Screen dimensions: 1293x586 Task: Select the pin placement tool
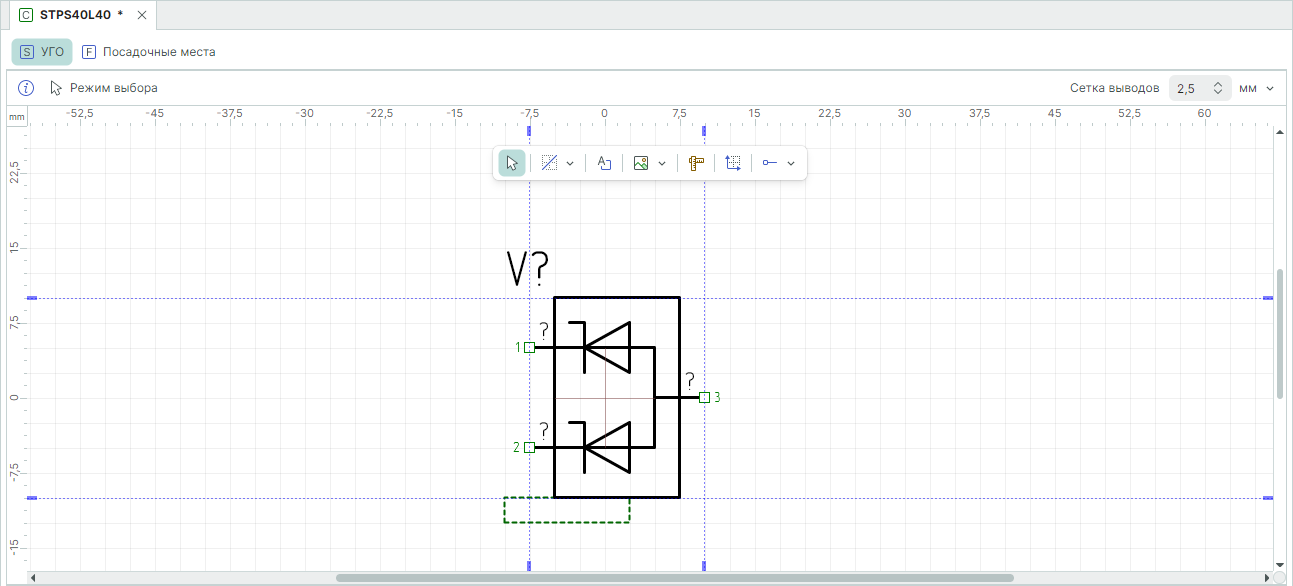click(770, 163)
